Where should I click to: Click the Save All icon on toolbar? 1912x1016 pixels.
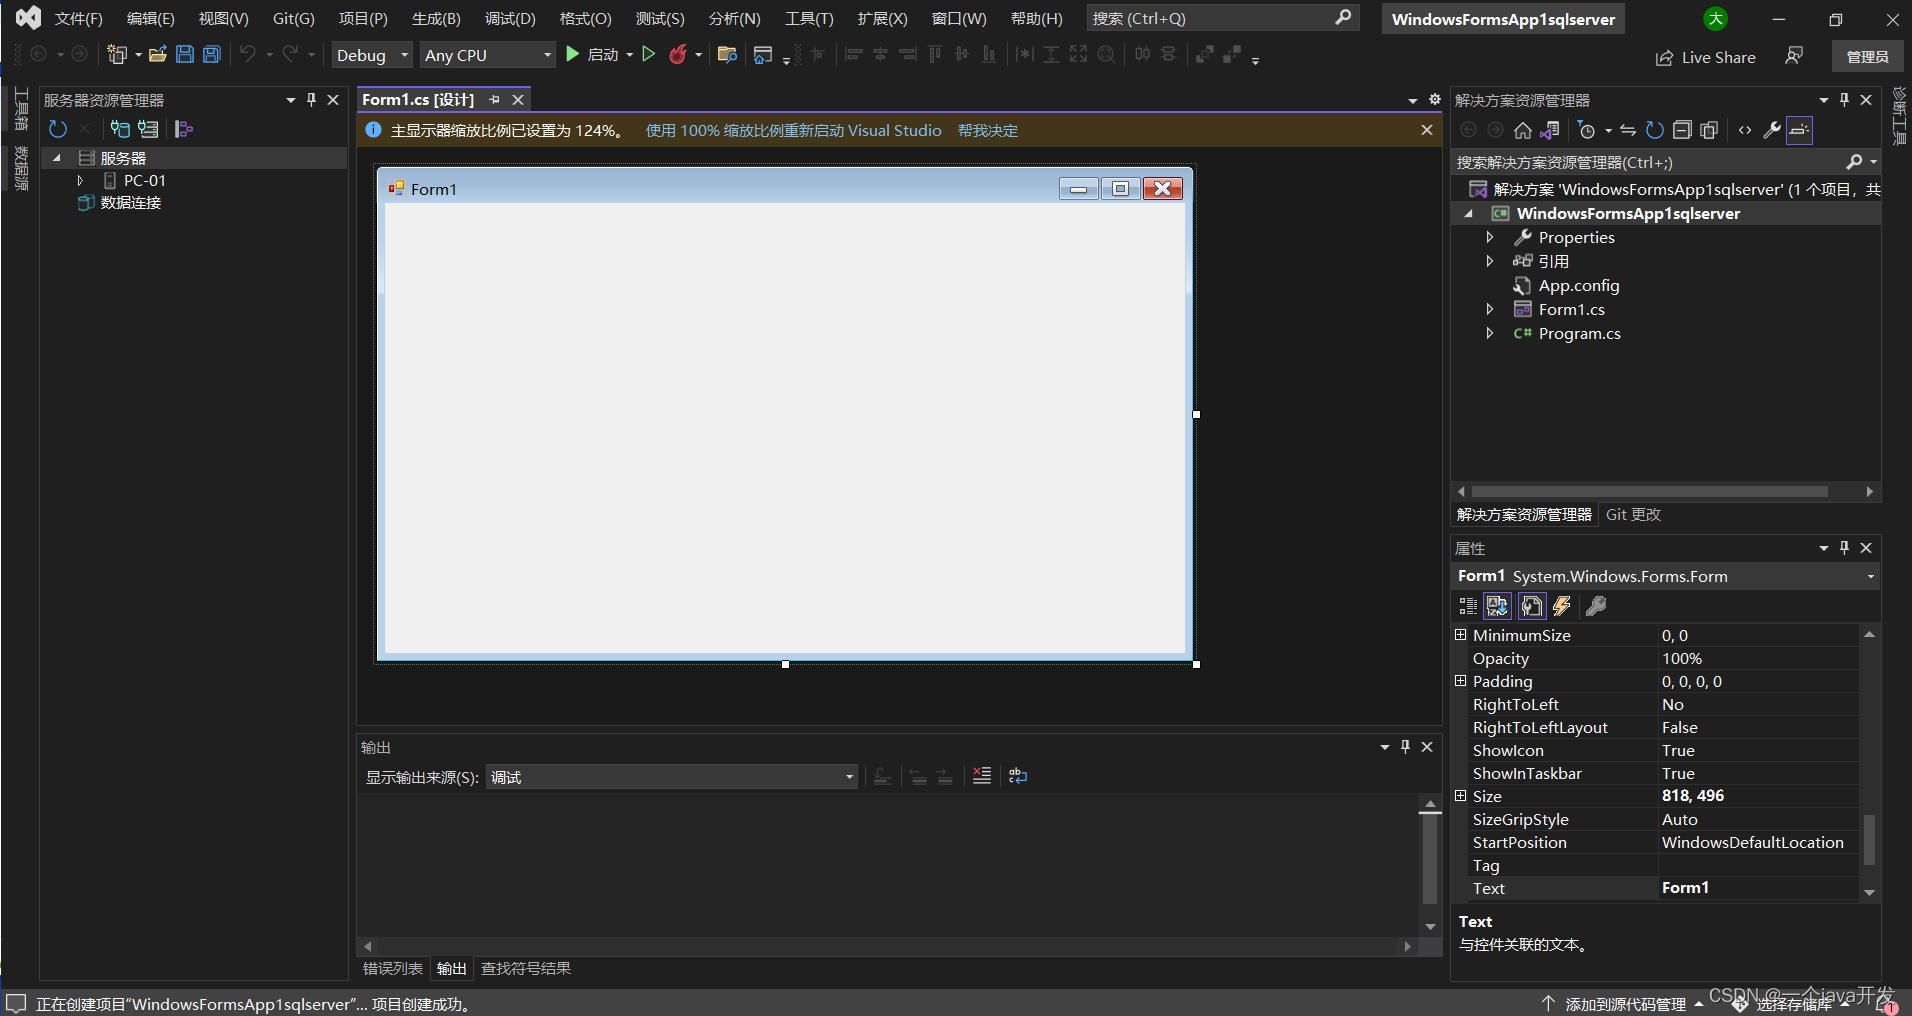[x=210, y=54]
